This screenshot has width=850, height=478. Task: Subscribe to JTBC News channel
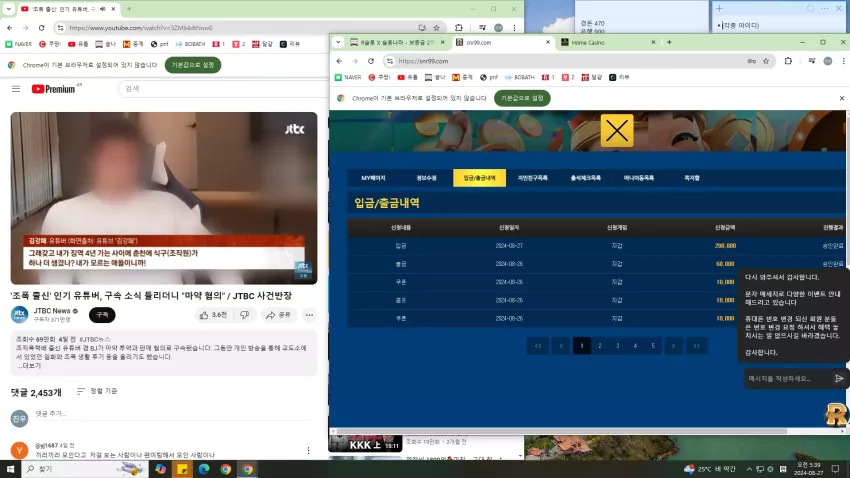(x=102, y=315)
